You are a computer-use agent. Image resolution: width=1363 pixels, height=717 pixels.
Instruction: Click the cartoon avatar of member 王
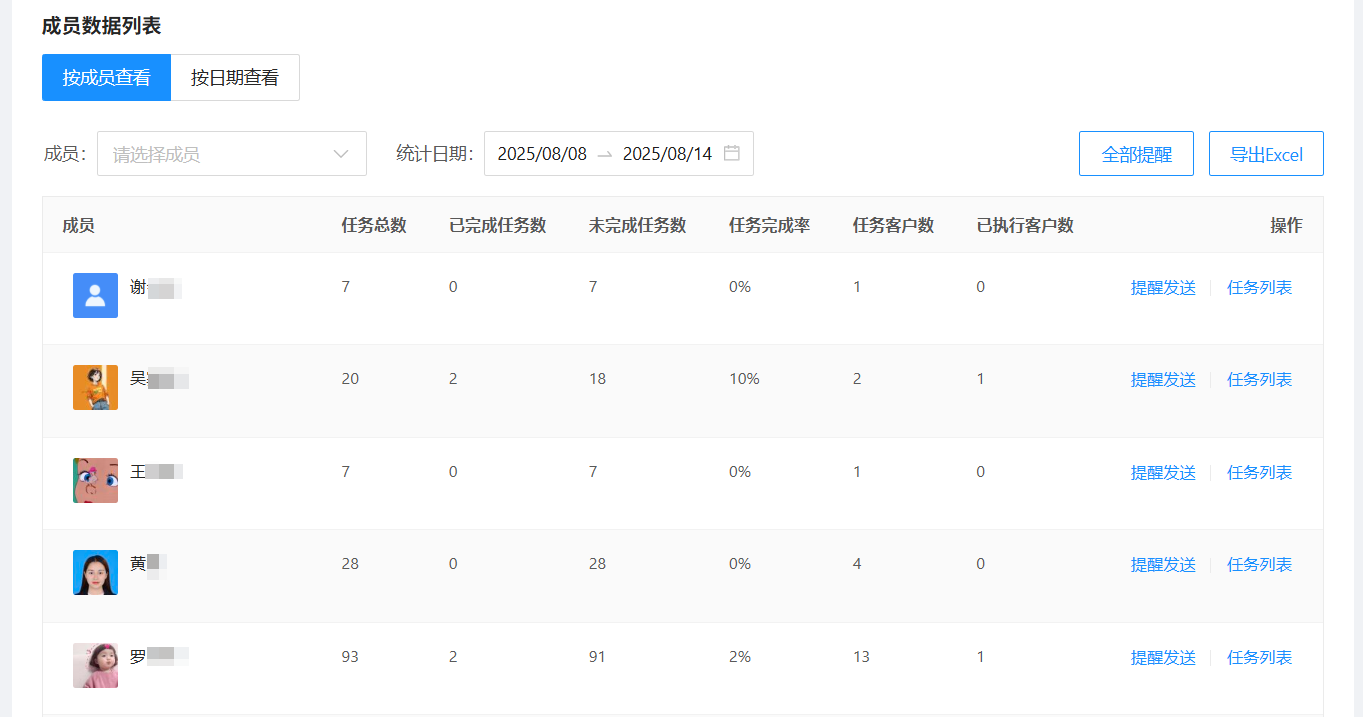[95, 480]
